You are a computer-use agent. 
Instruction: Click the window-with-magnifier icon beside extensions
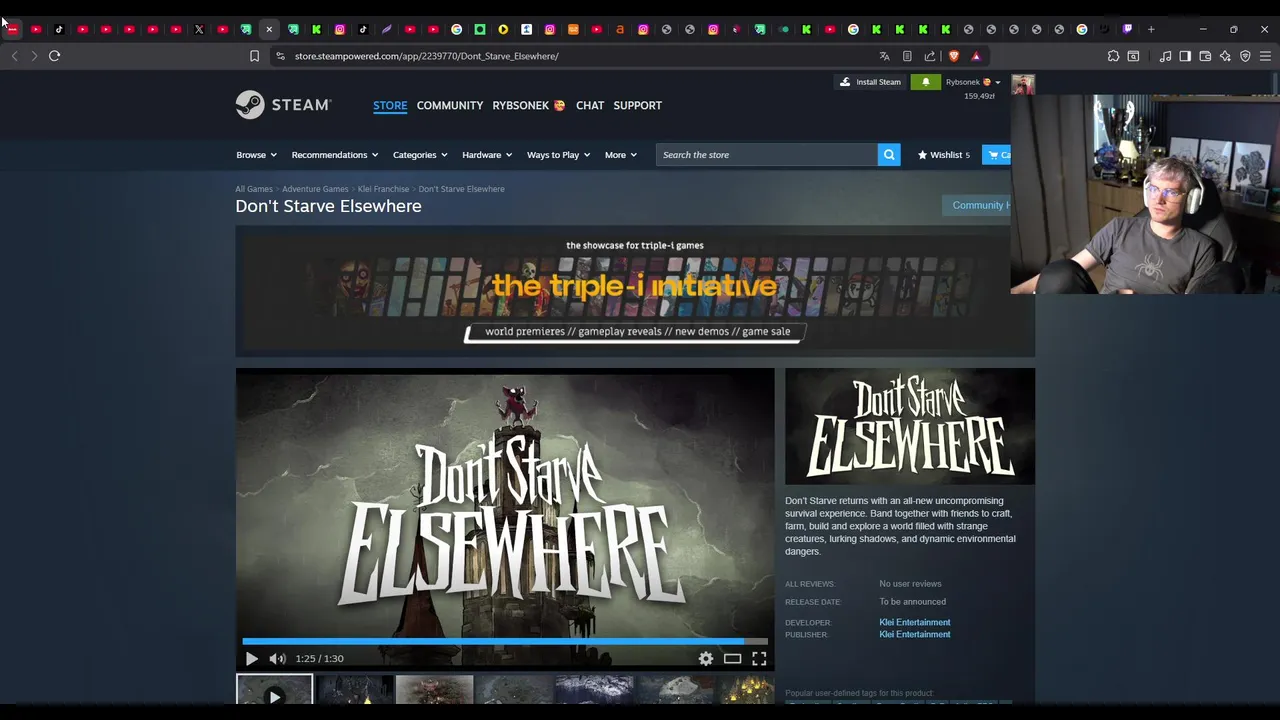pos(1134,56)
